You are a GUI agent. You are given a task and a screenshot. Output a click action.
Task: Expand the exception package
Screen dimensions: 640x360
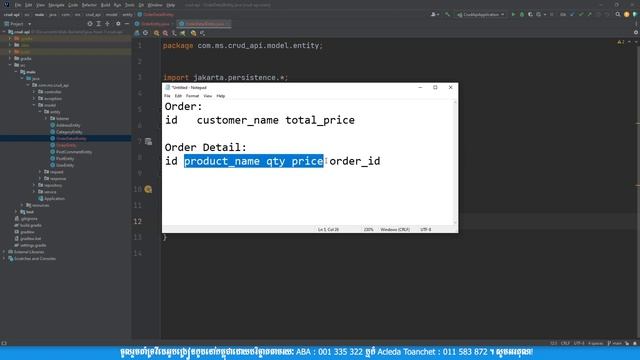point(34,98)
